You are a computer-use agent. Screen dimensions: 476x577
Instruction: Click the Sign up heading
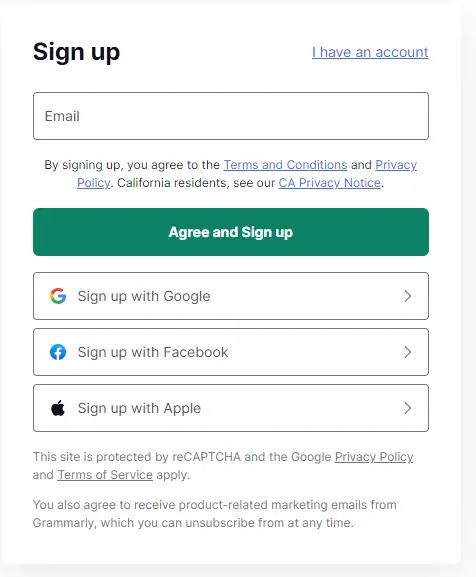[77, 52]
